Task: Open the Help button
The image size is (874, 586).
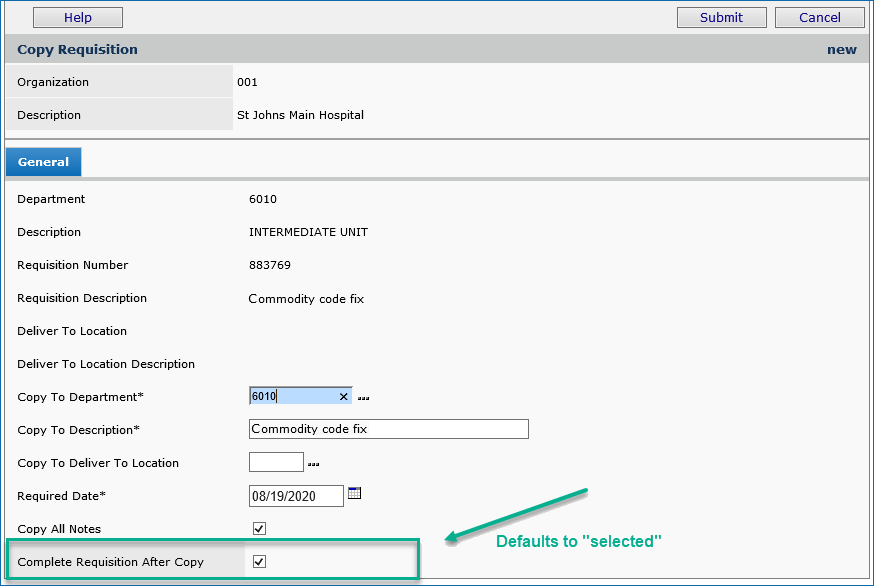Action: [x=78, y=17]
